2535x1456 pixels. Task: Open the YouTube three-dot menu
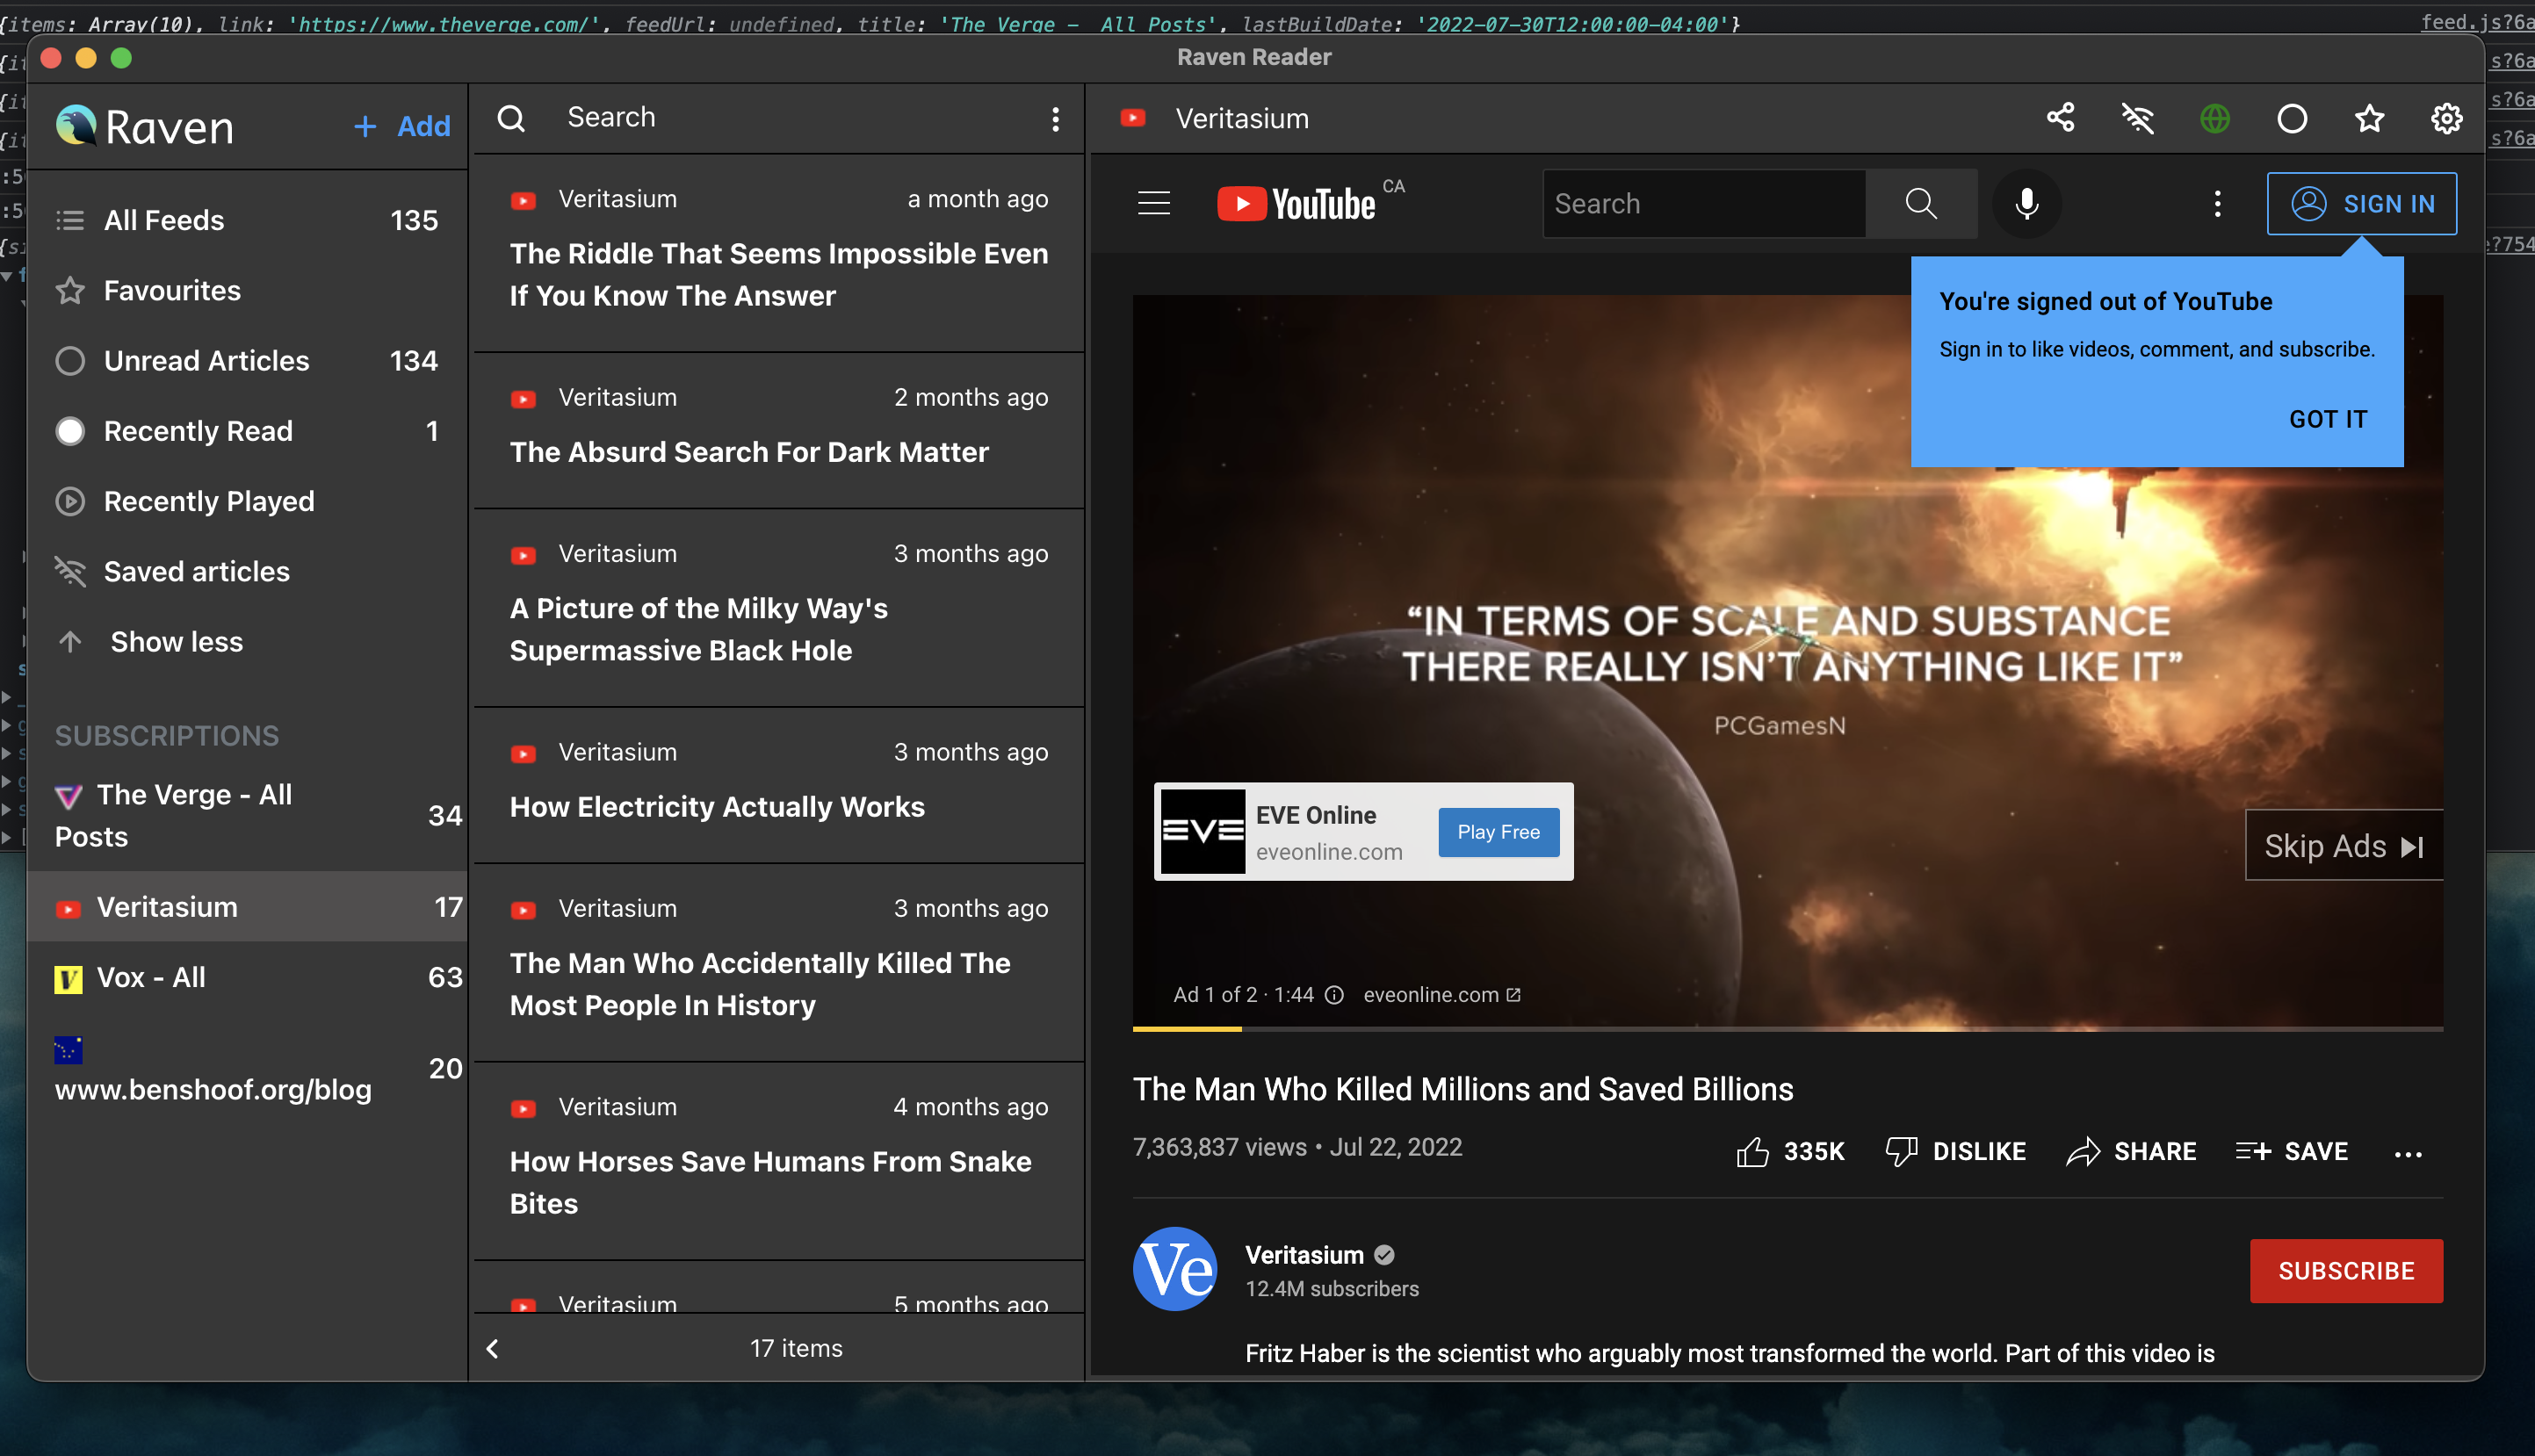click(x=2217, y=203)
